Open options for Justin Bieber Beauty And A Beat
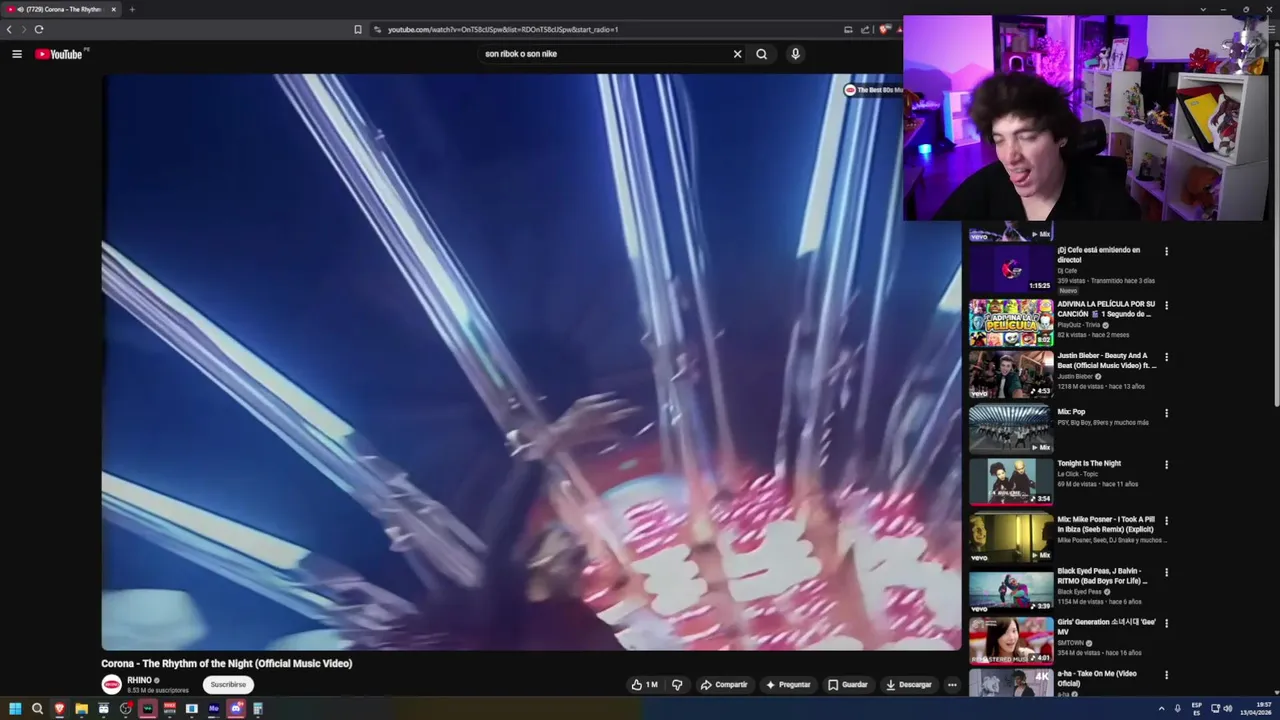Viewport: 1280px width, 720px height. click(1166, 357)
